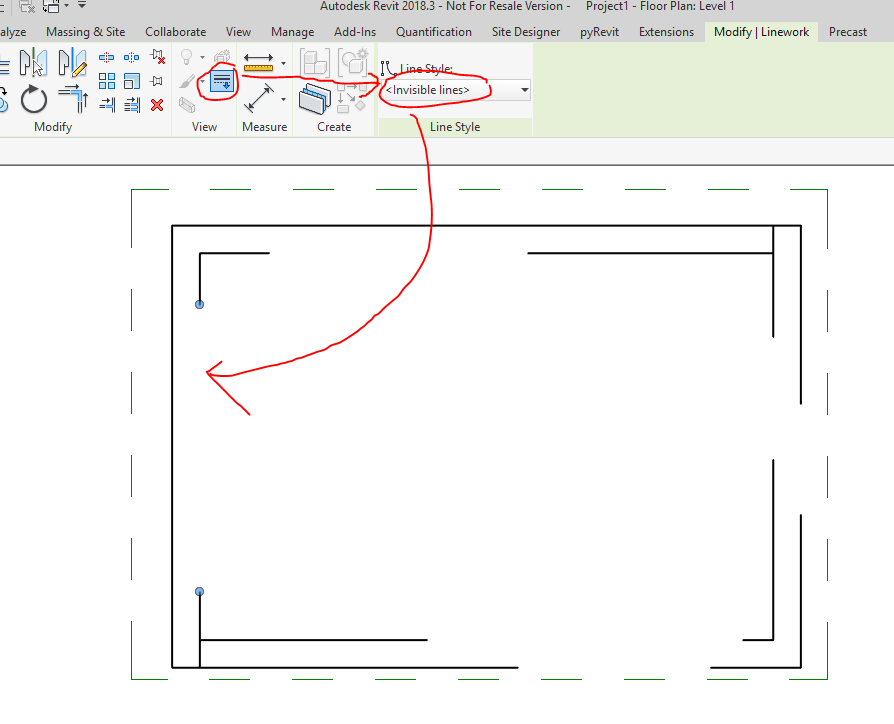Open the Quick Access Toolbar dropdown
This screenshot has height=724, width=894.
click(80, 6)
